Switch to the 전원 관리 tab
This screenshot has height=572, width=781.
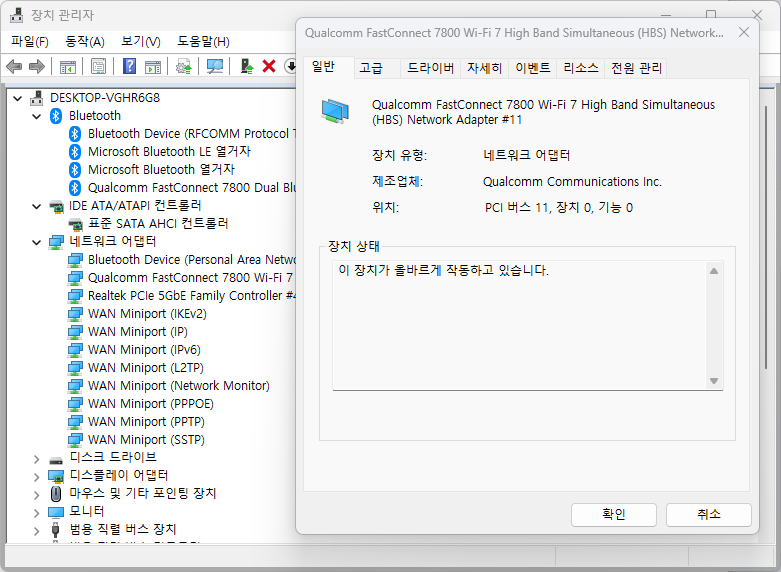pyautogui.click(x=636, y=68)
